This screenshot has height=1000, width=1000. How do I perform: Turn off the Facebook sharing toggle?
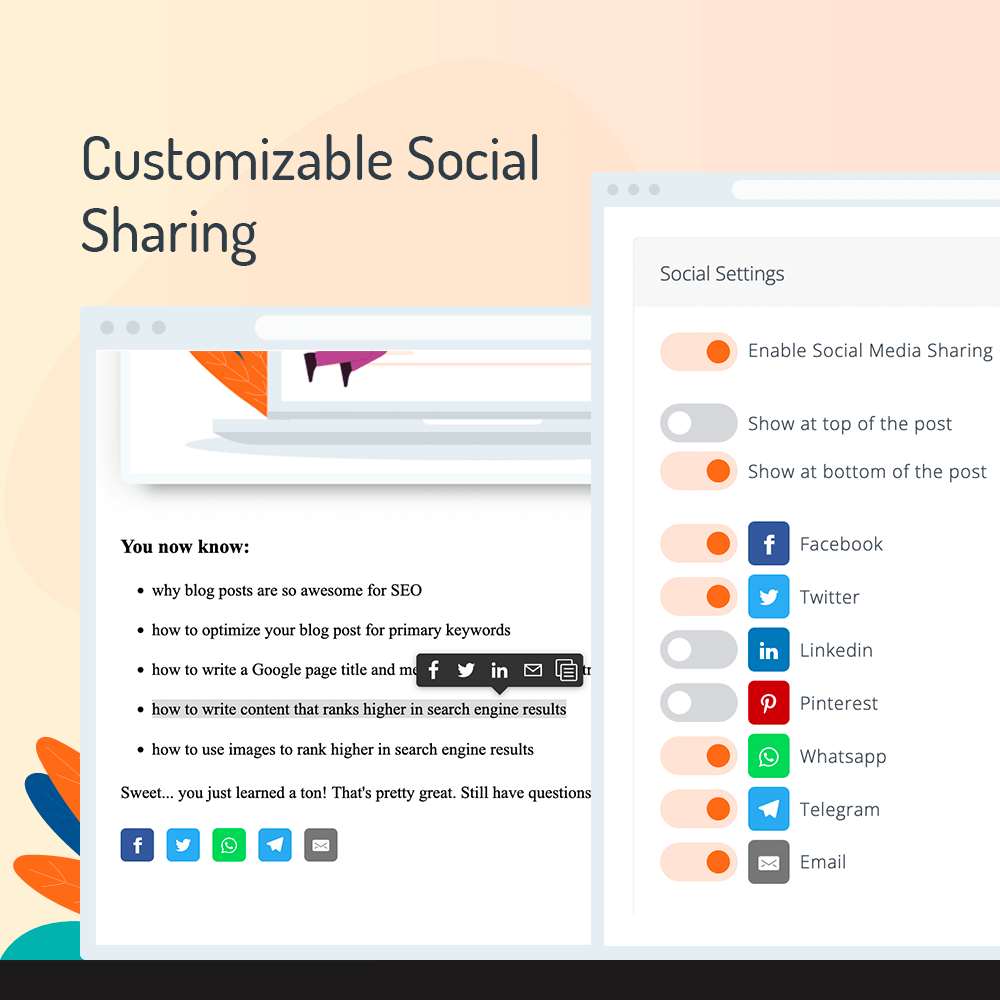698,543
